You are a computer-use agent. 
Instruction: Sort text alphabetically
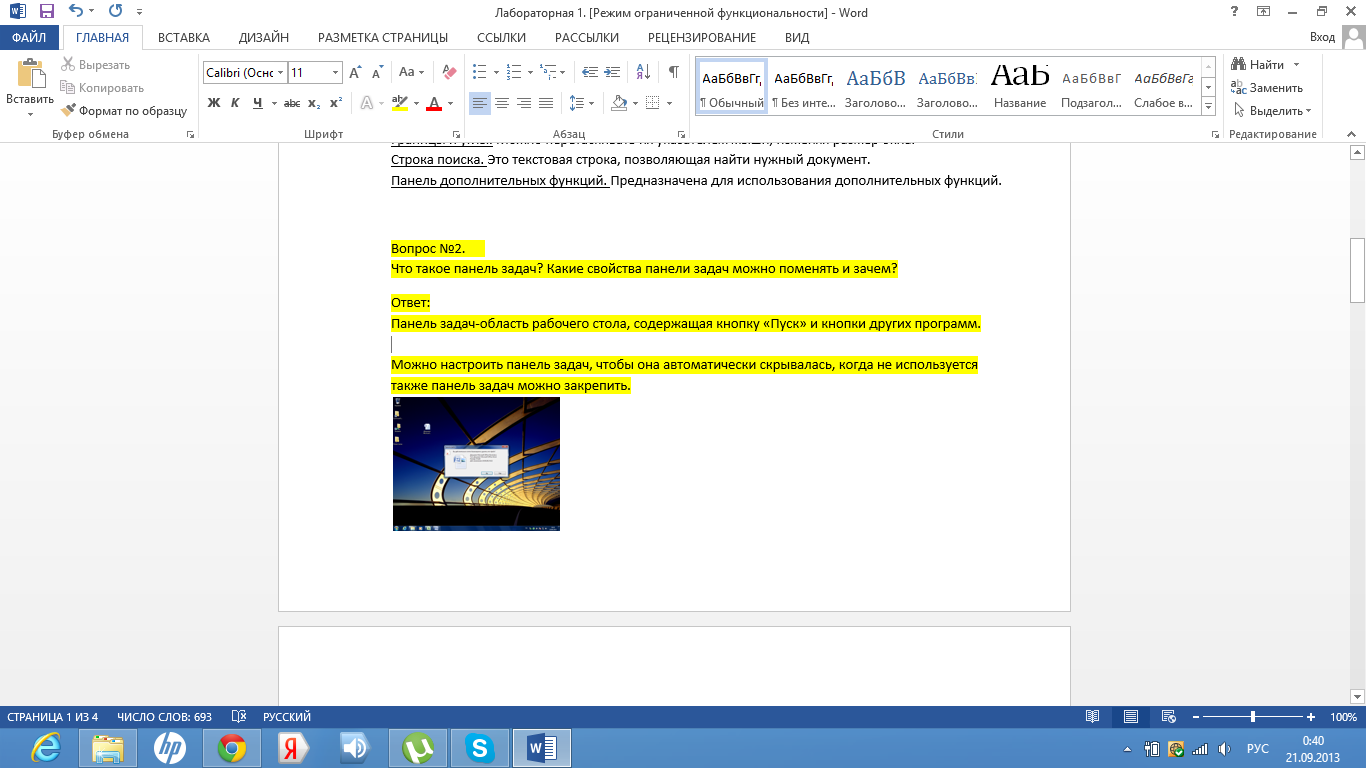click(x=643, y=72)
